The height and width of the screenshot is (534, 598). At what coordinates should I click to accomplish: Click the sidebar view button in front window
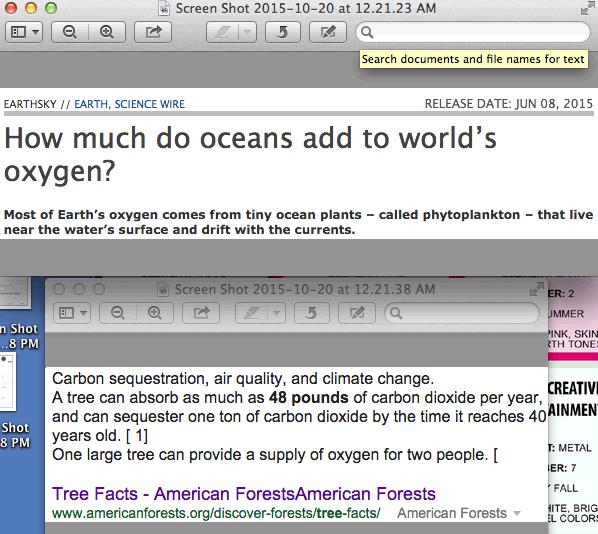tap(18, 32)
